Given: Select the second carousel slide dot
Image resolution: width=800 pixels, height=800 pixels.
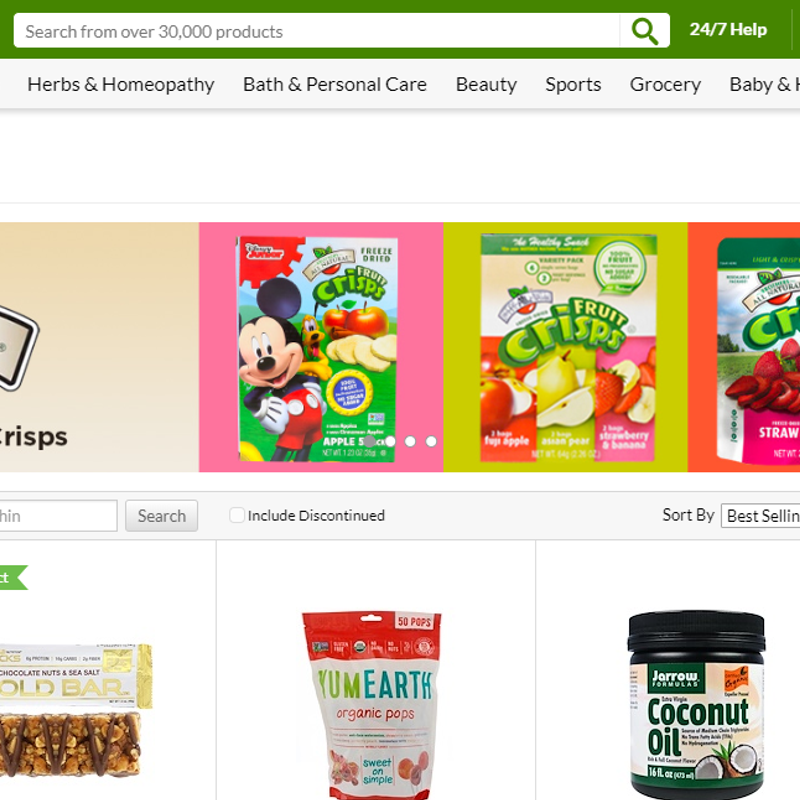Looking at the screenshot, I should (390, 441).
